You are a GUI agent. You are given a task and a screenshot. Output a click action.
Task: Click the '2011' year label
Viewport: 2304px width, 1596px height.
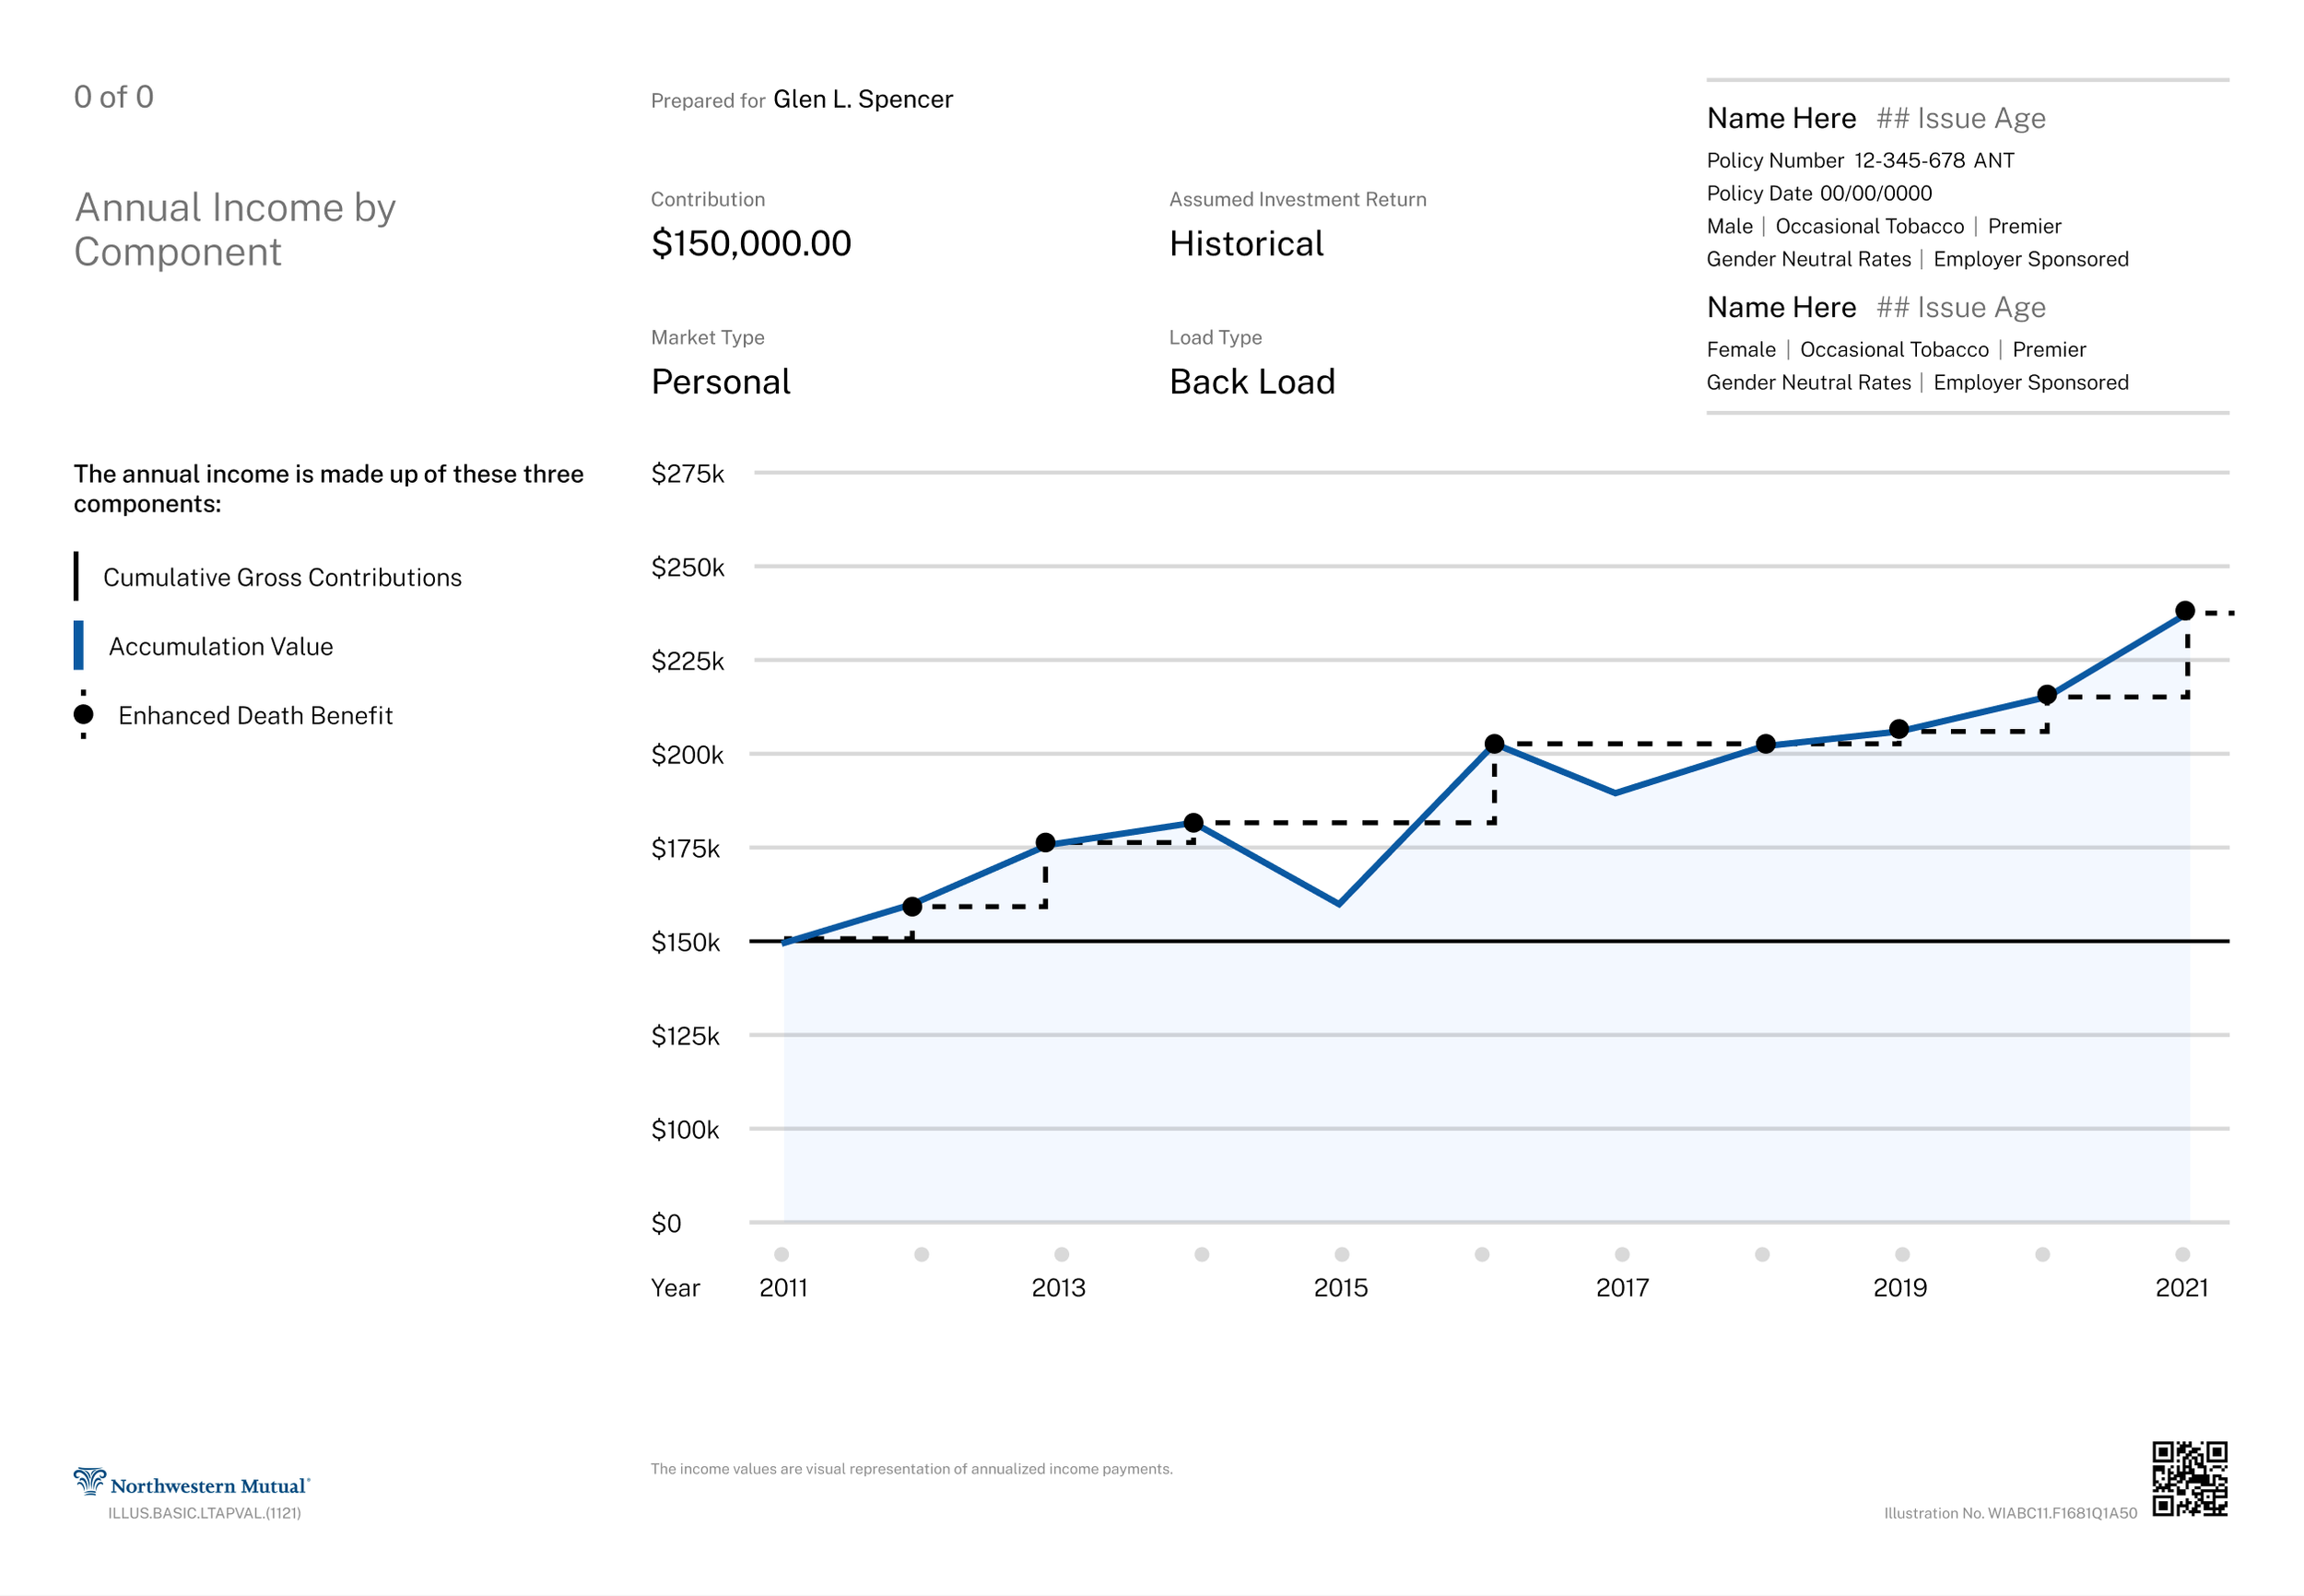pyautogui.click(x=783, y=1287)
